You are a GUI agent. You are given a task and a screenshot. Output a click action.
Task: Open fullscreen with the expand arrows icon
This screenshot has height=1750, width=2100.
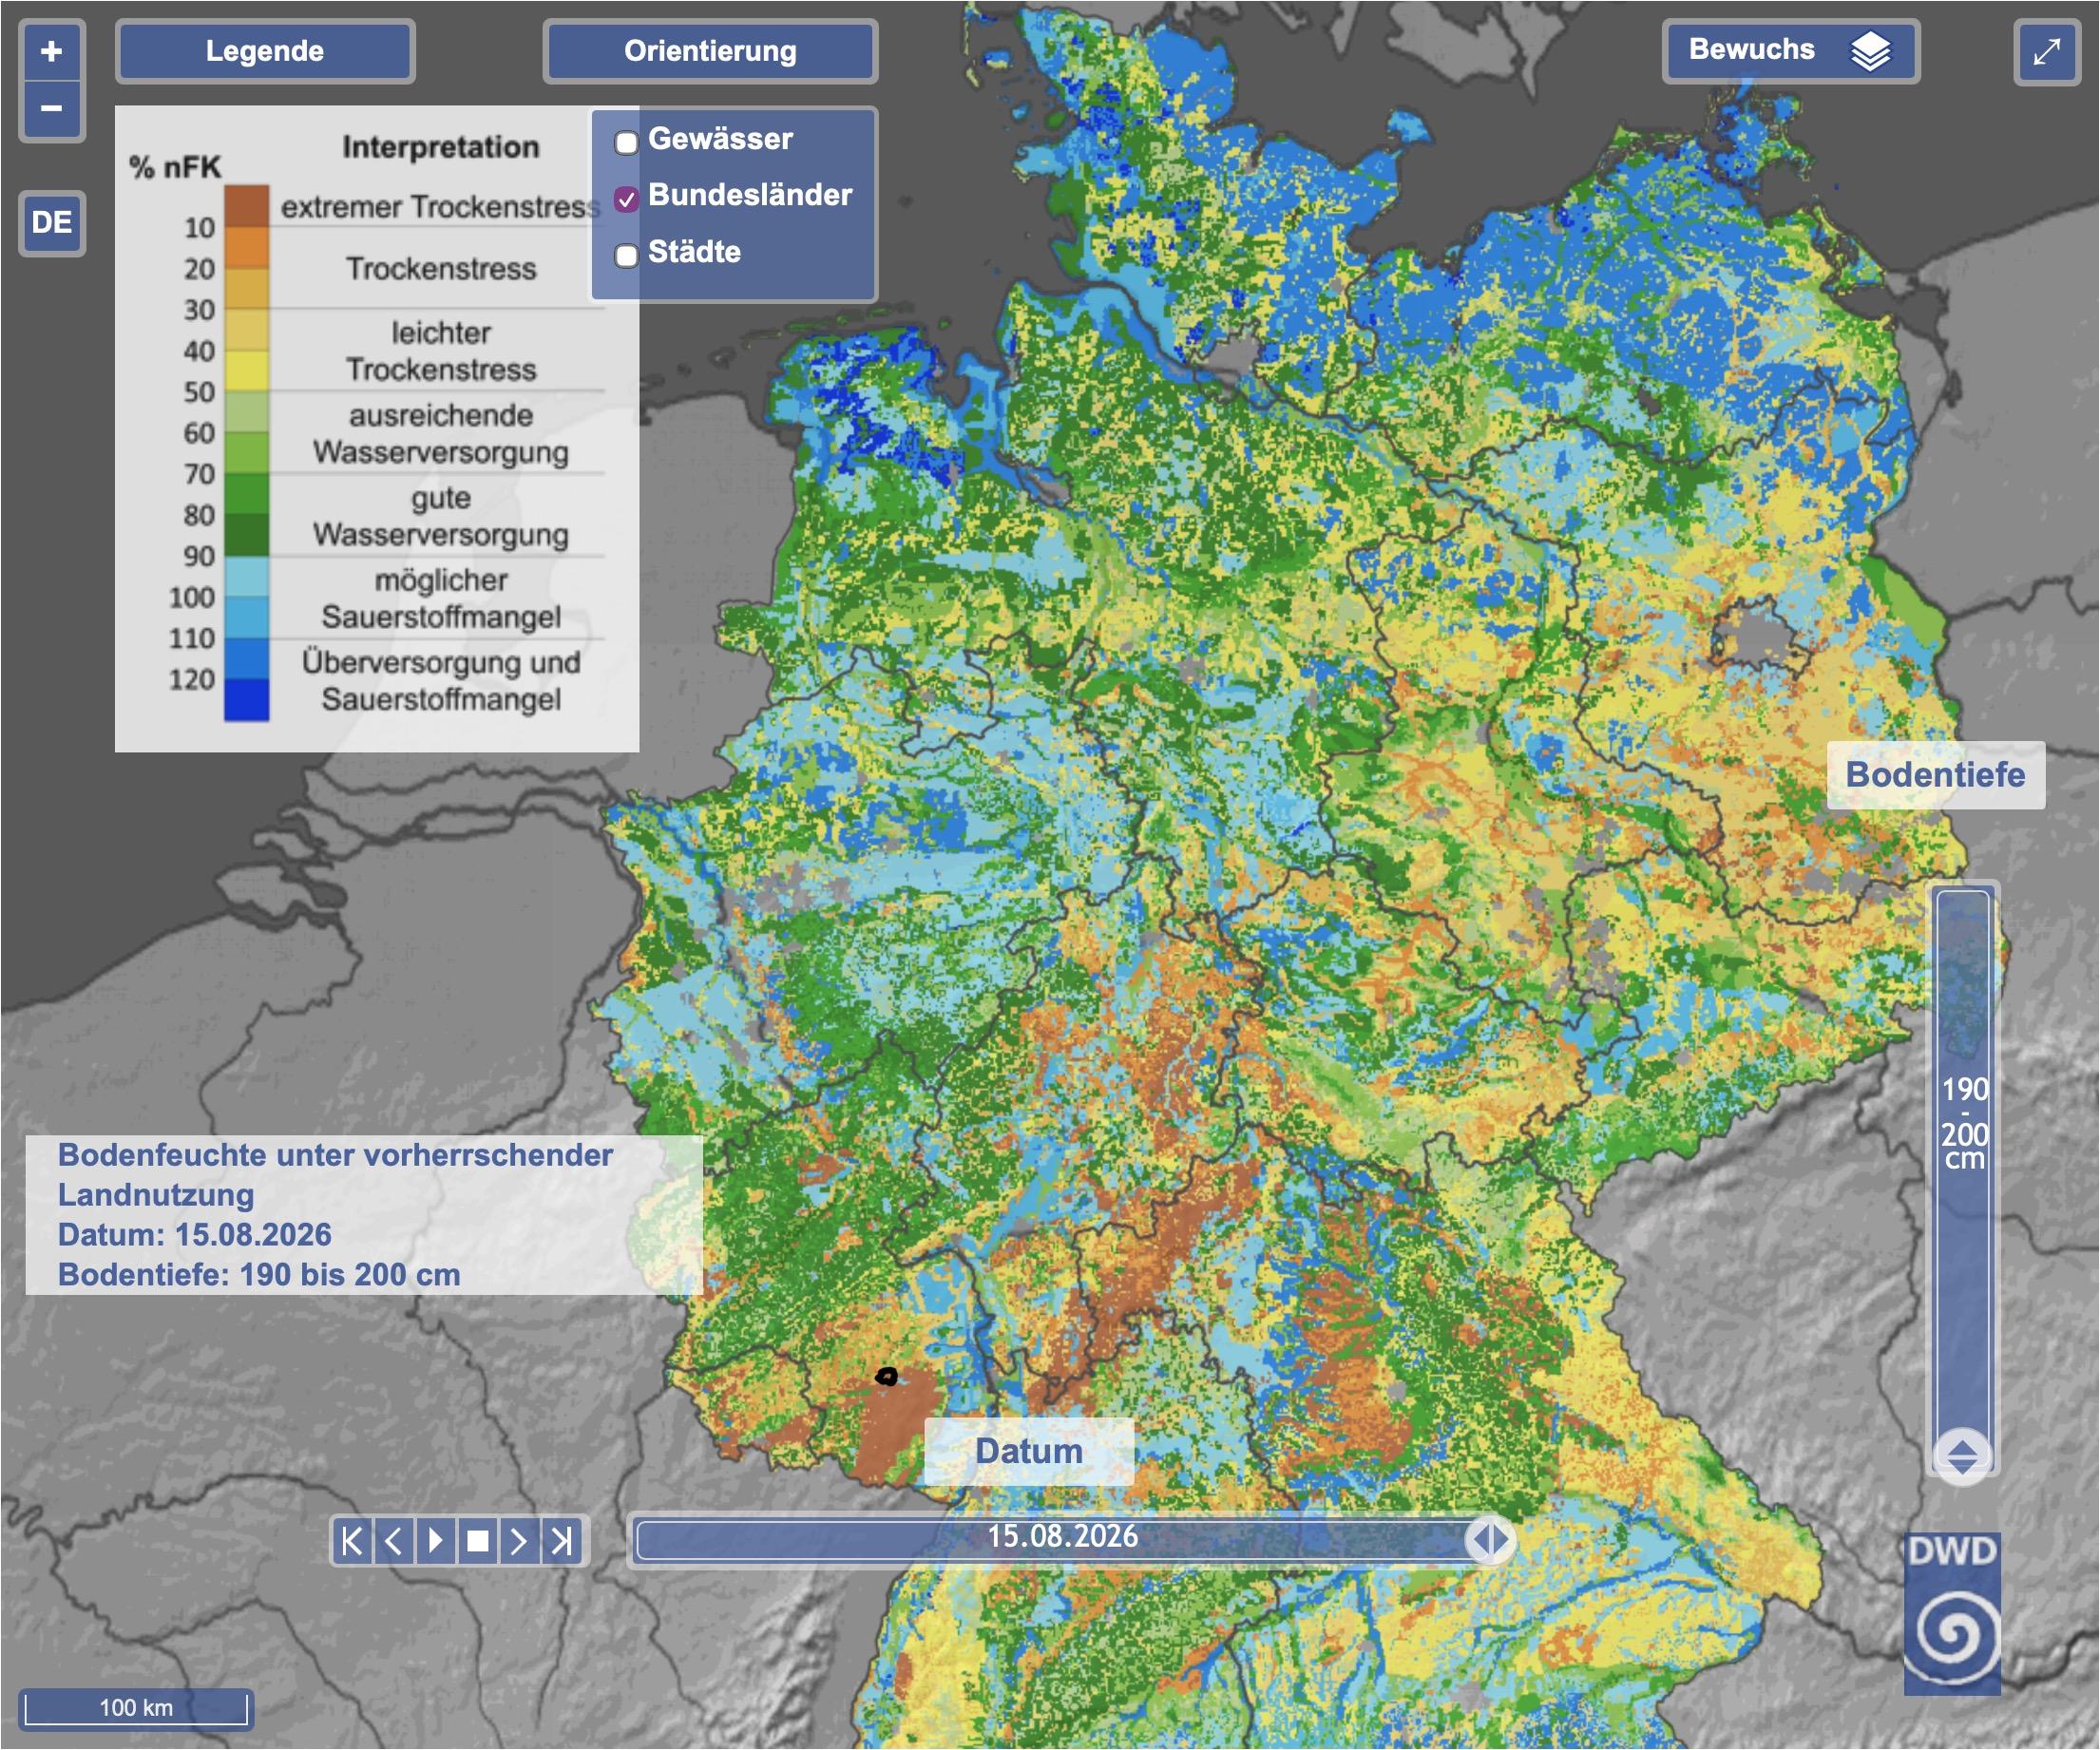2046,52
